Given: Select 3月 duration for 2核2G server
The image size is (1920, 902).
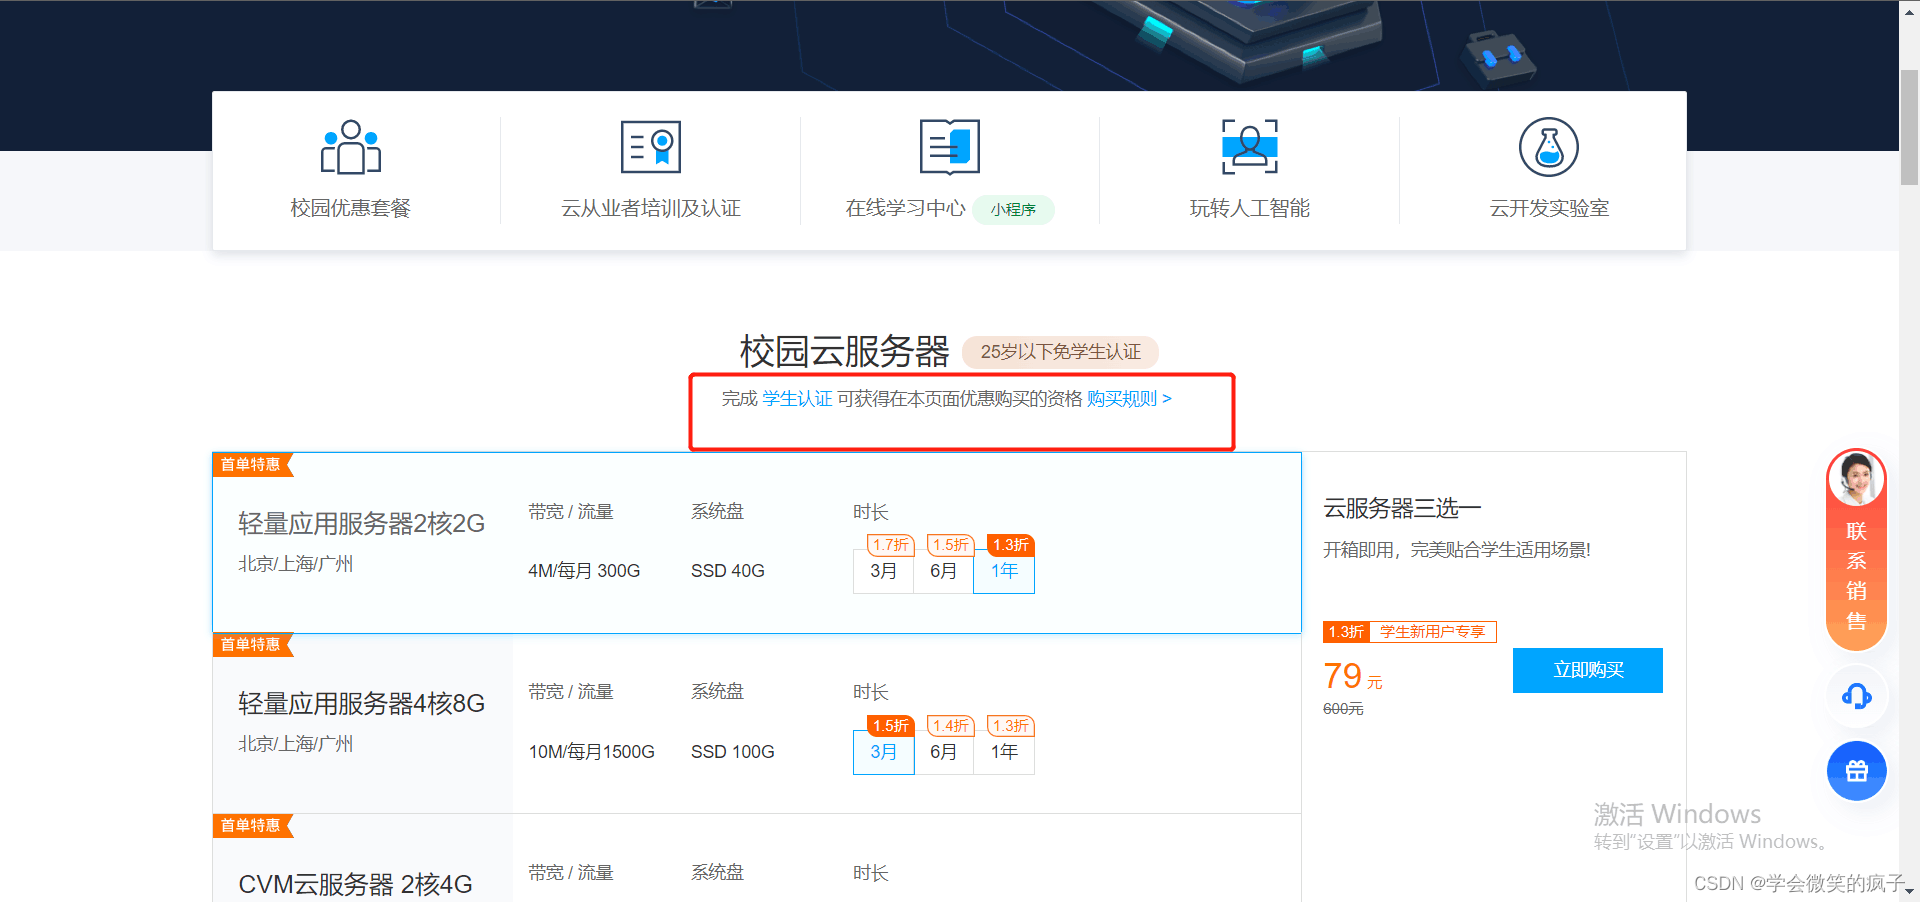Looking at the screenshot, I should click(883, 572).
